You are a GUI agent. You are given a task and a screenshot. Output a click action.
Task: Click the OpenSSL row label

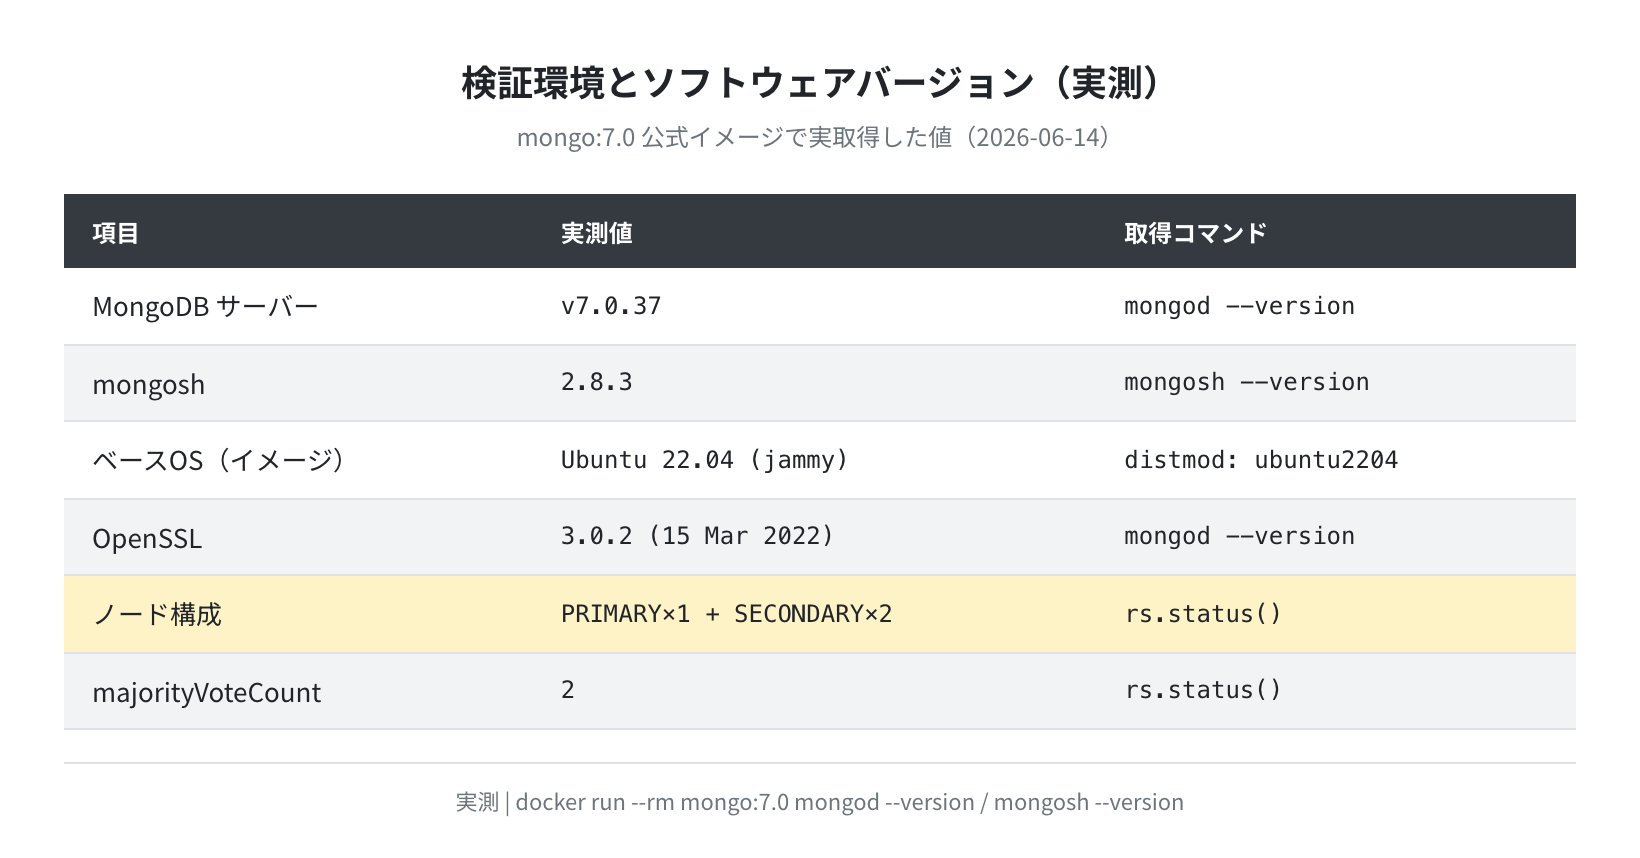[x=147, y=538]
